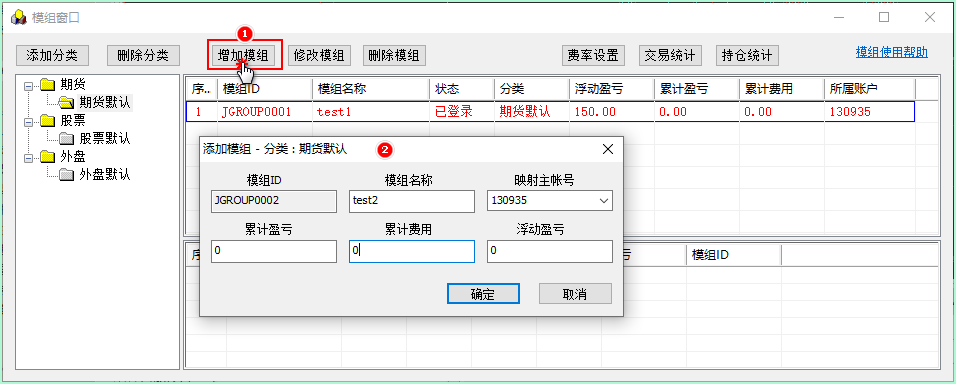956x384 pixels.
Task: Click the 累计费用 input field in dialog
Action: pos(412,251)
